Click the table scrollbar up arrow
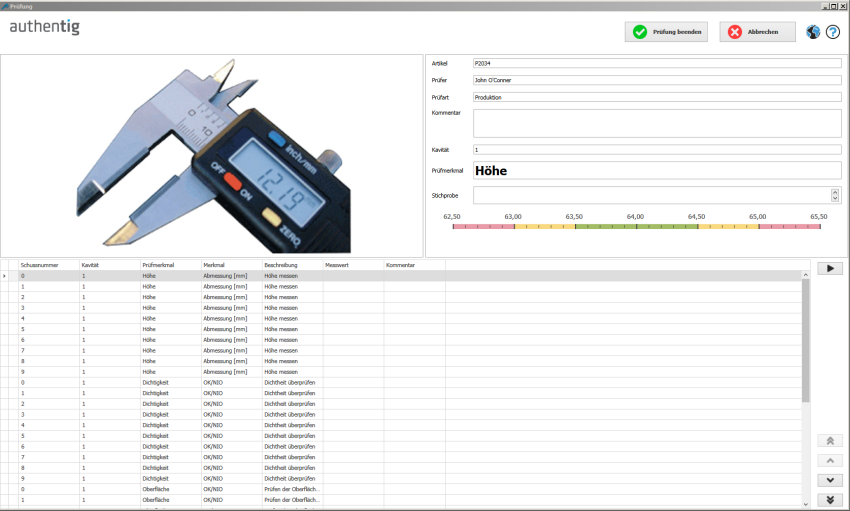The width and height of the screenshot is (850, 511). 806,275
